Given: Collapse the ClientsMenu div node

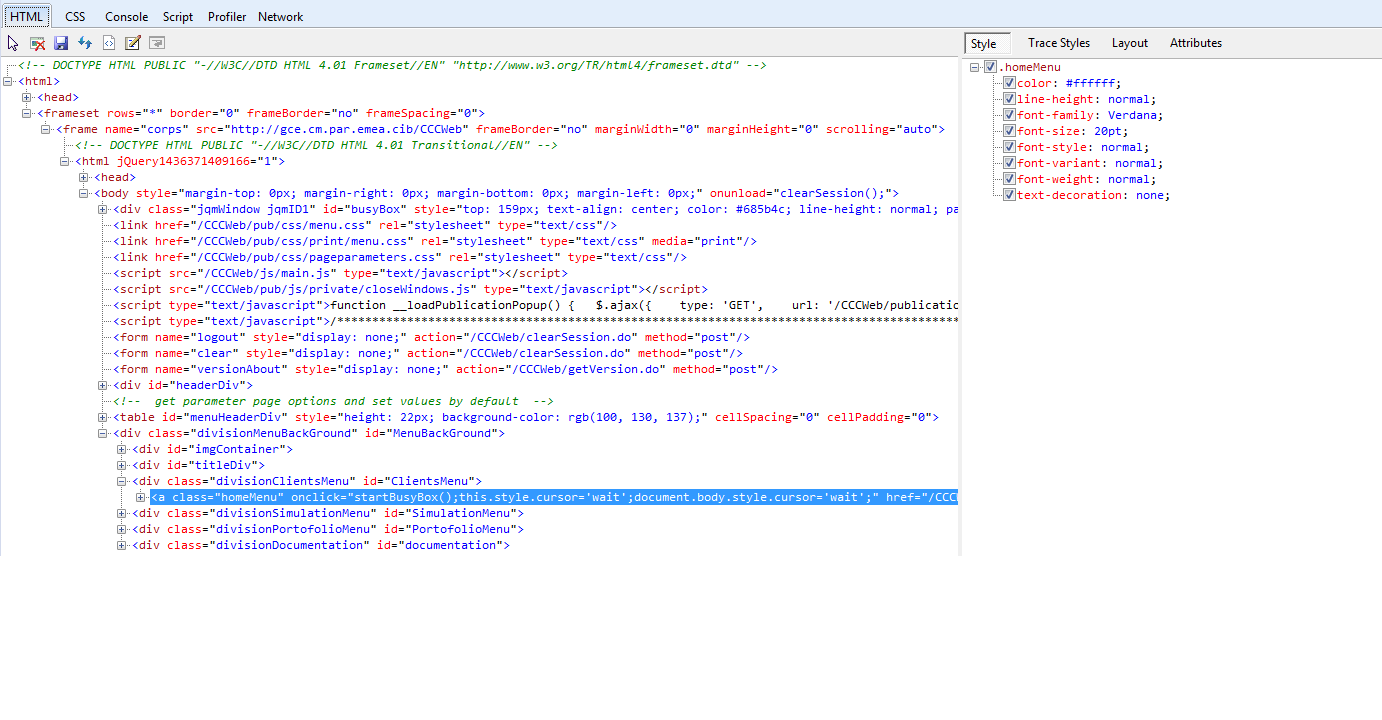Looking at the screenshot, I should (x=122, y=481).
